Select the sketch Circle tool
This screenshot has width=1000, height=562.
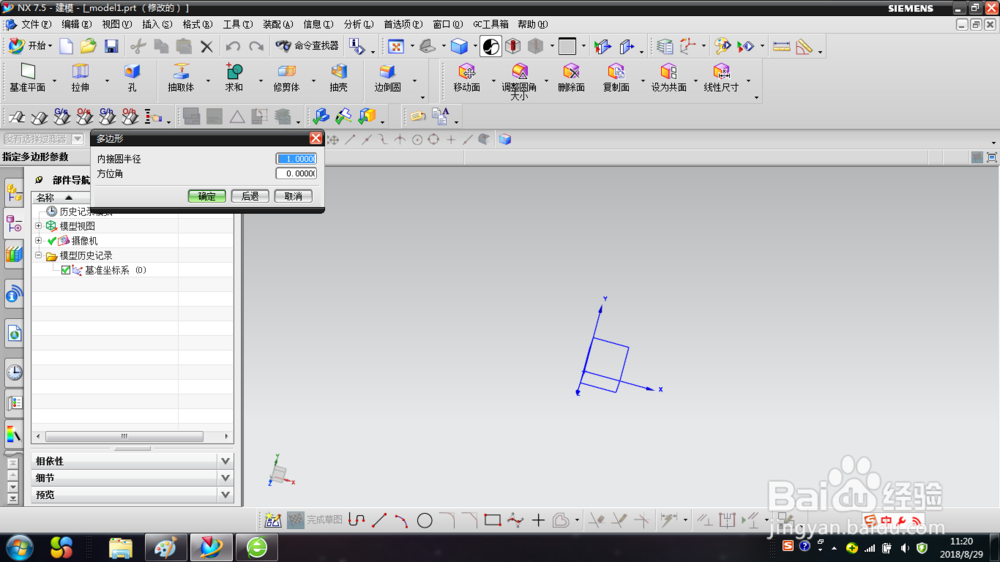pyautogui.click(x=425, y=521)
